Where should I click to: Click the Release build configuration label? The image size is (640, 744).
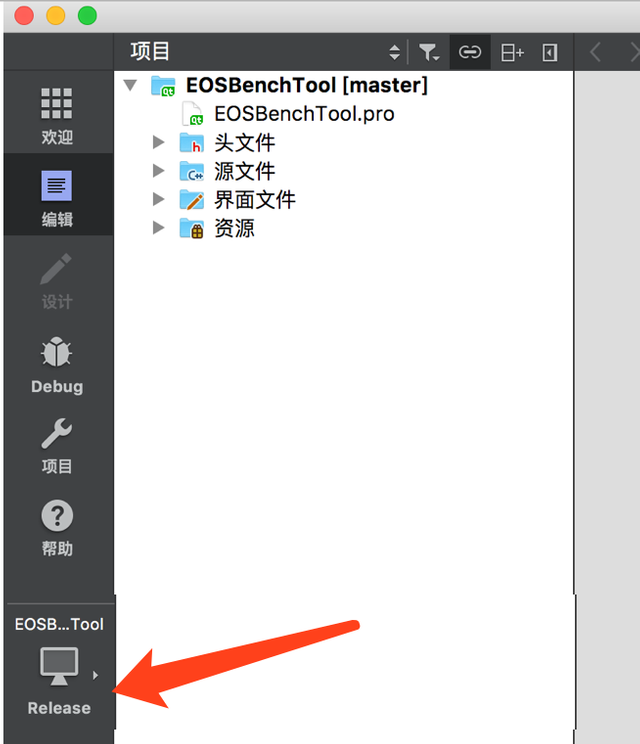point(59,708)
